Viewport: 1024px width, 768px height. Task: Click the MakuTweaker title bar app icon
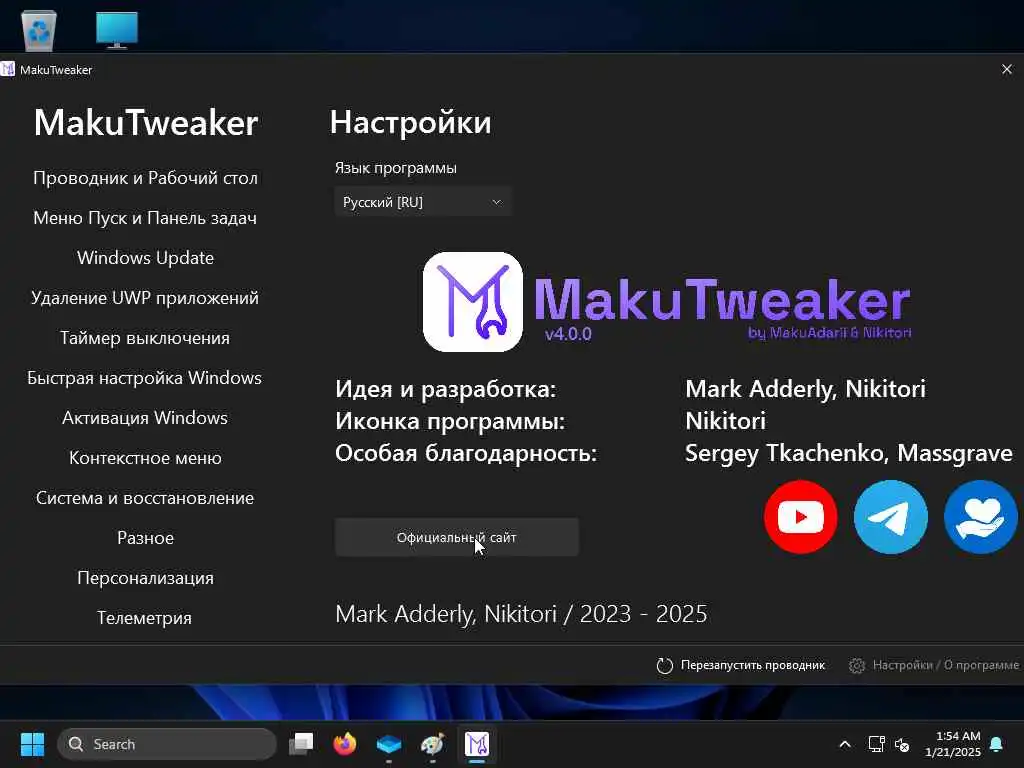tap(8, 69)
